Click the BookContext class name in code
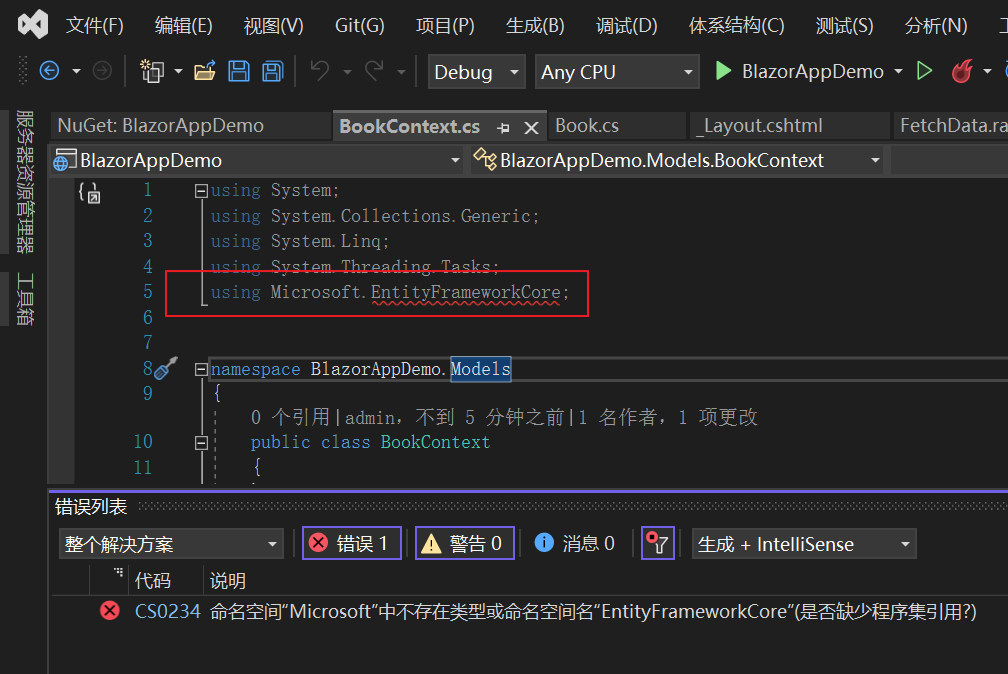Image resolution: width=1008 pixels, height=674 pixels. 435,442
